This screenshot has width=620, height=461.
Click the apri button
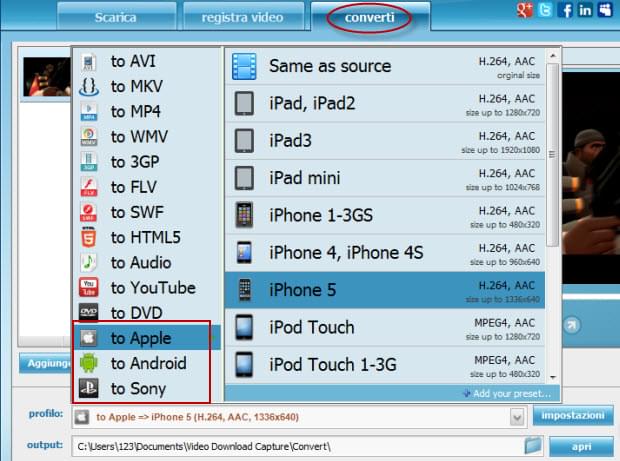[x=581, y=446]
